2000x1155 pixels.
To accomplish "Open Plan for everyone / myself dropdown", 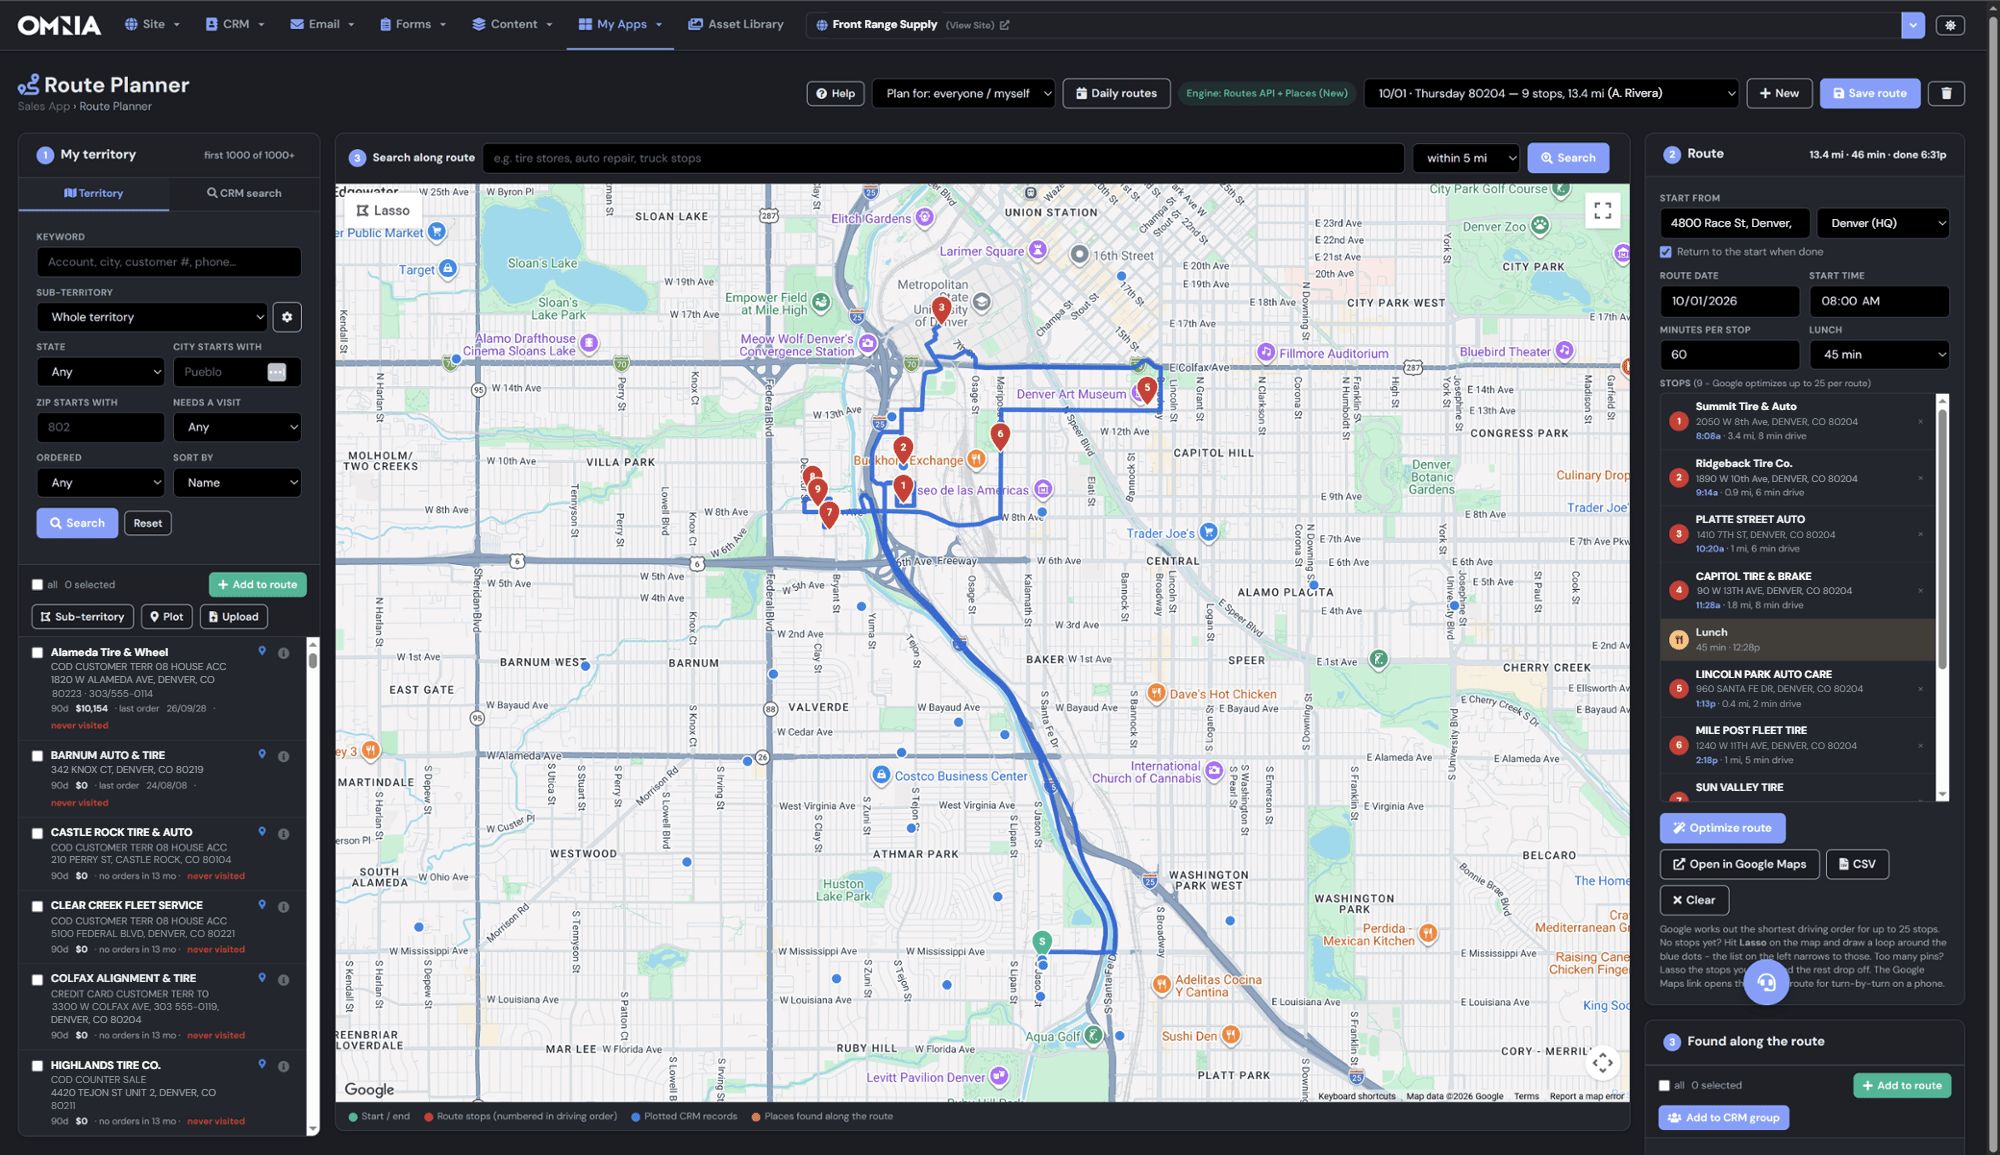I will point(964,93).
